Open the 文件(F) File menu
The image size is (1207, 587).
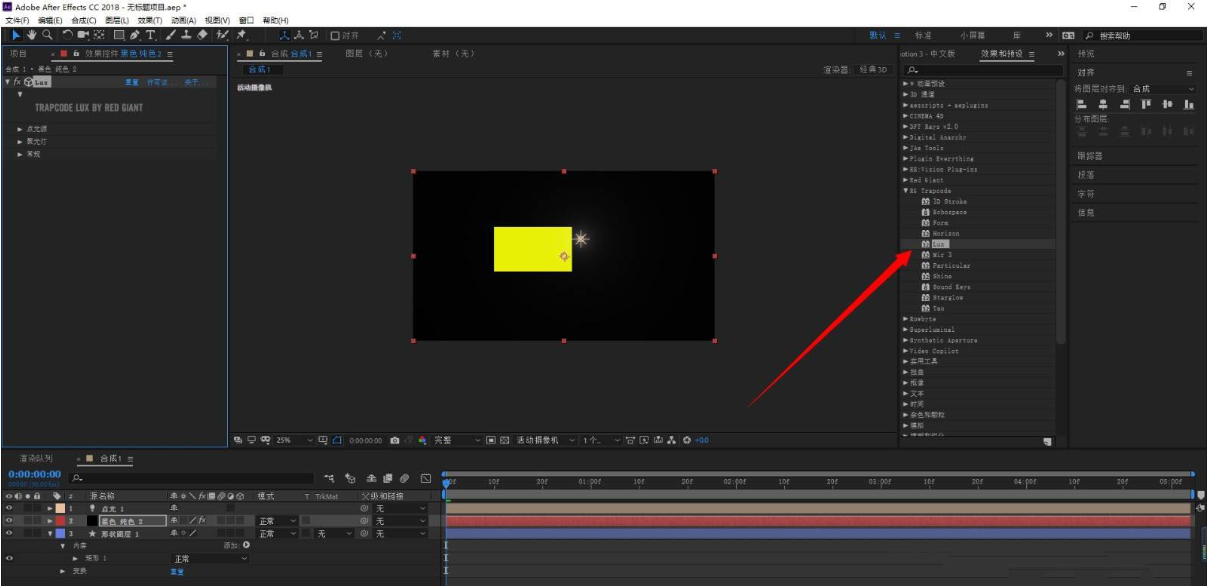[19, 20]
